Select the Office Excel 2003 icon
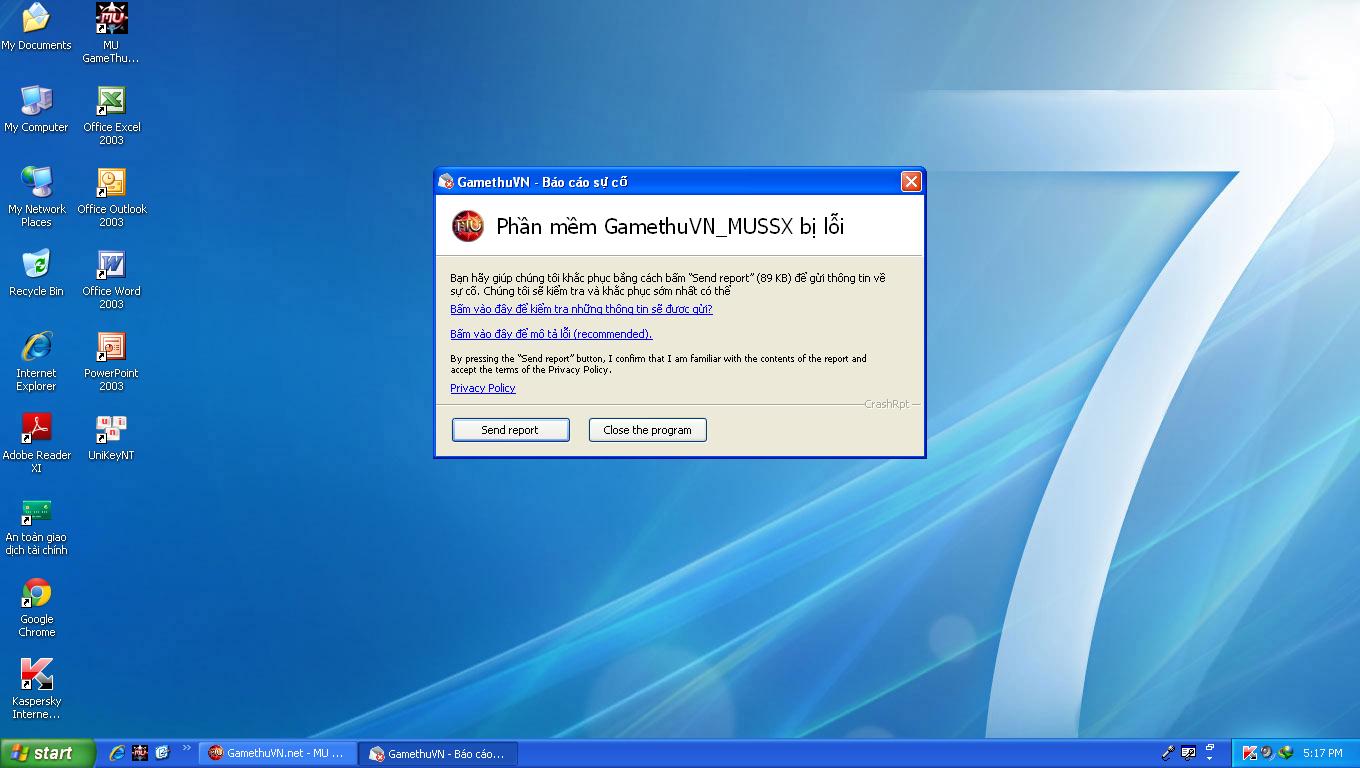Screen dimensions: 1360x768 tap(111, 102)
